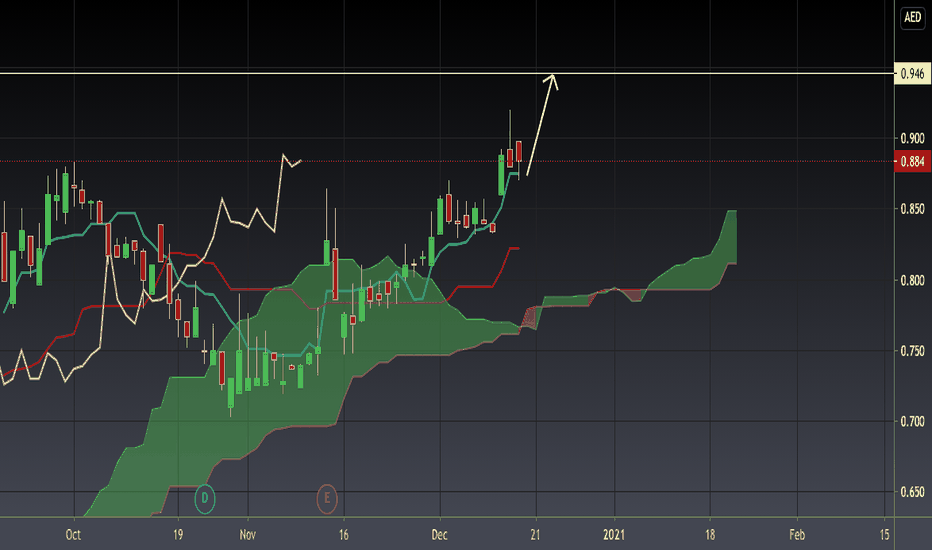This screenshot has width=932, height=550.
Task: Open the dividend 'D' event marker
Action: click(x=204, y=498)
